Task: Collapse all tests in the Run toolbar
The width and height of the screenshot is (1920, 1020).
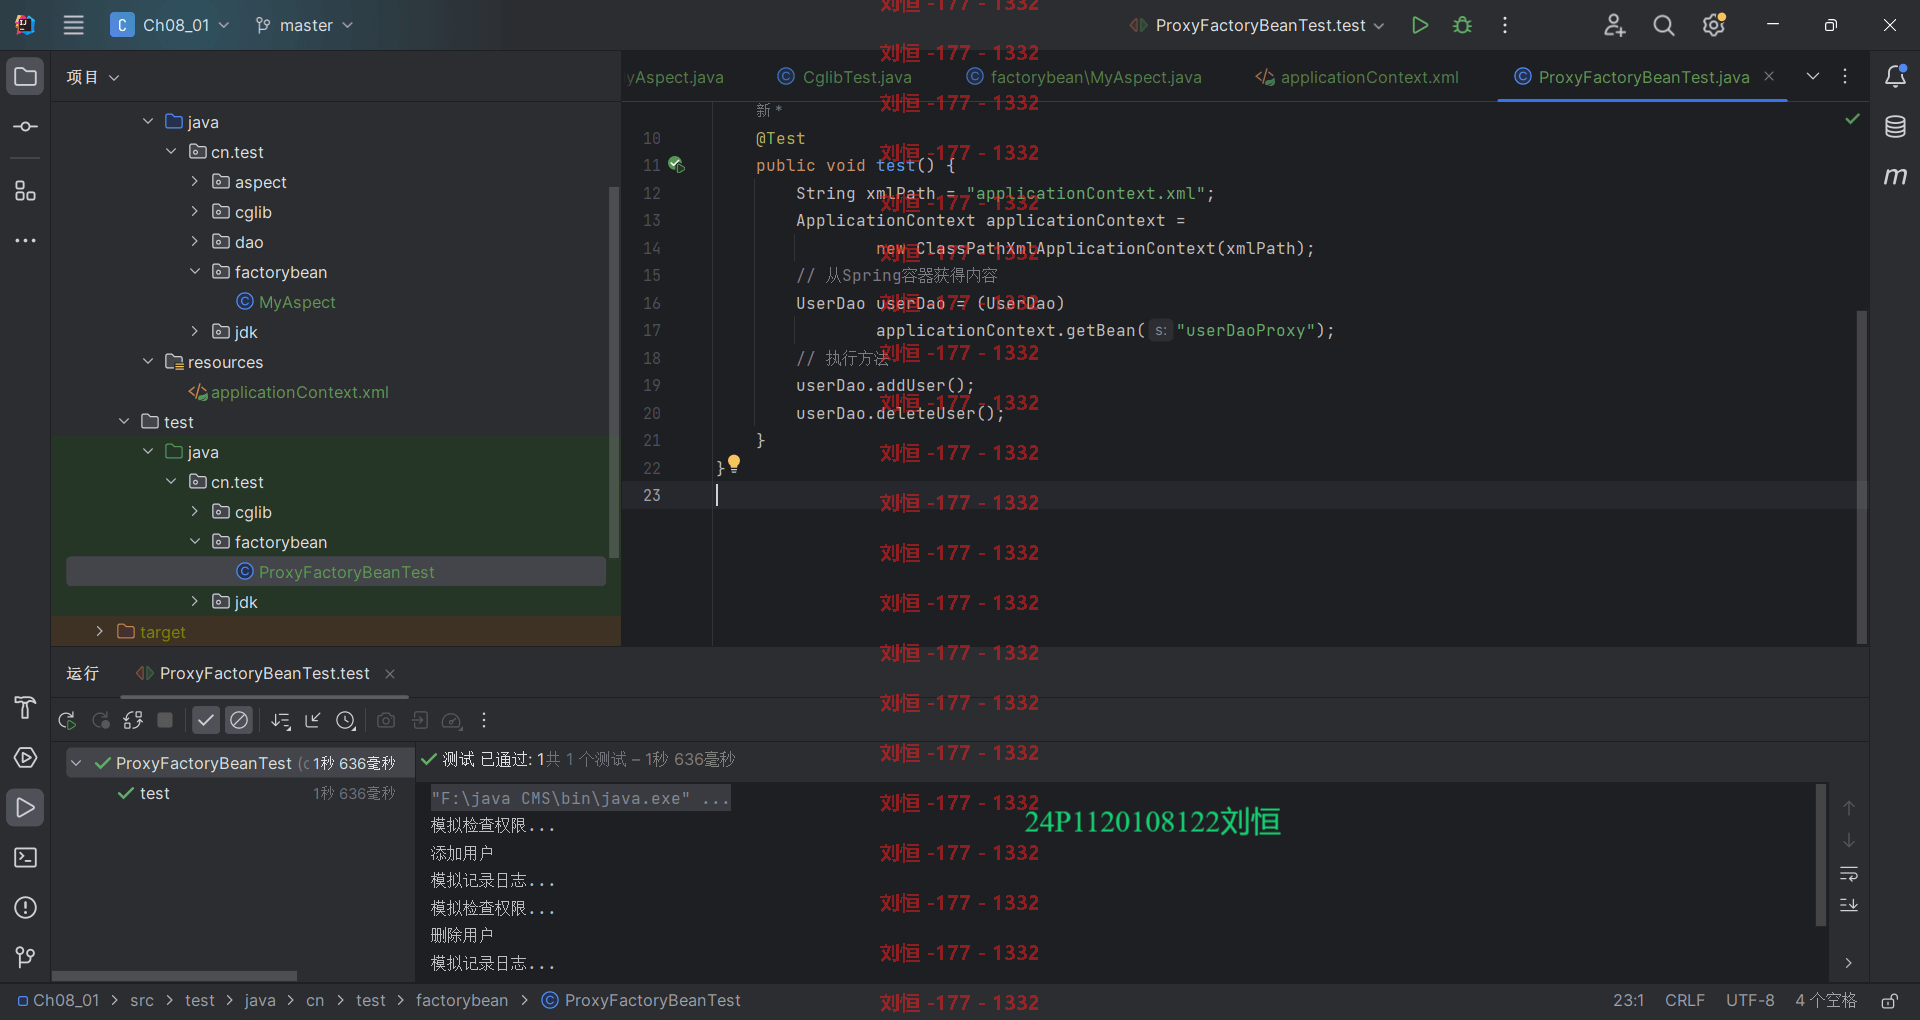Action: tap(313, 720)
